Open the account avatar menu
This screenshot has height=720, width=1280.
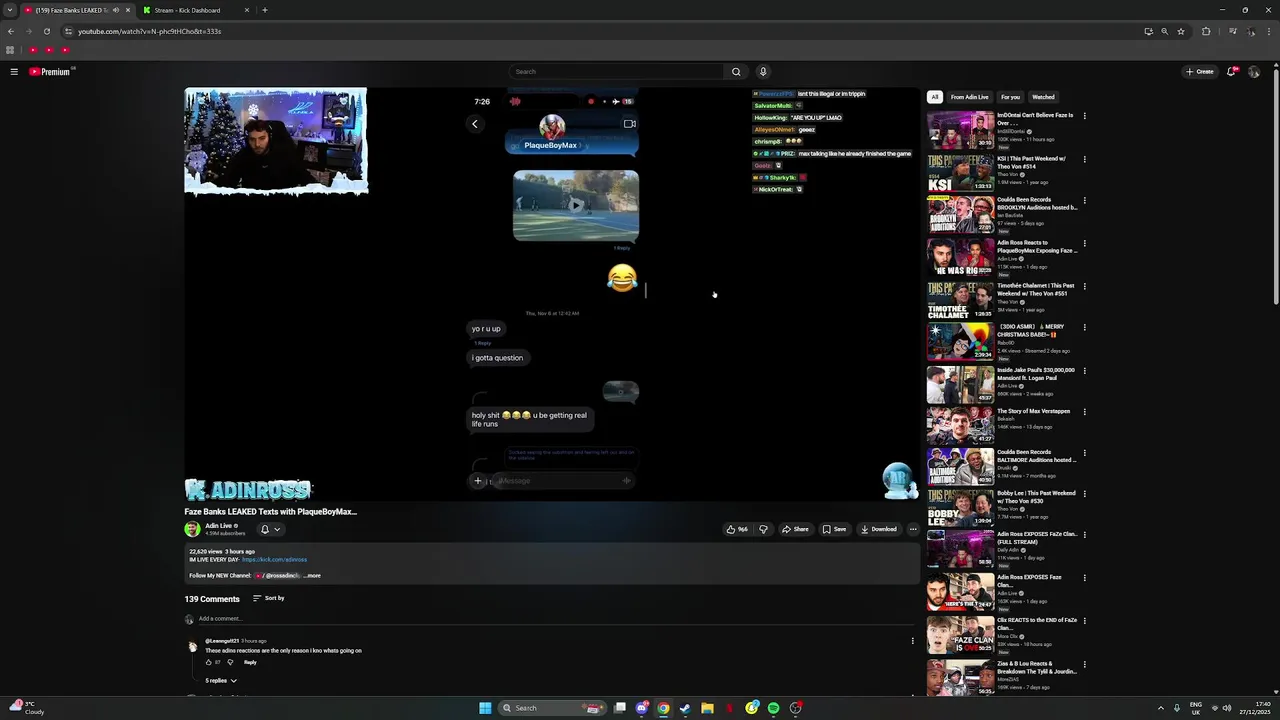coord(1254,72)
